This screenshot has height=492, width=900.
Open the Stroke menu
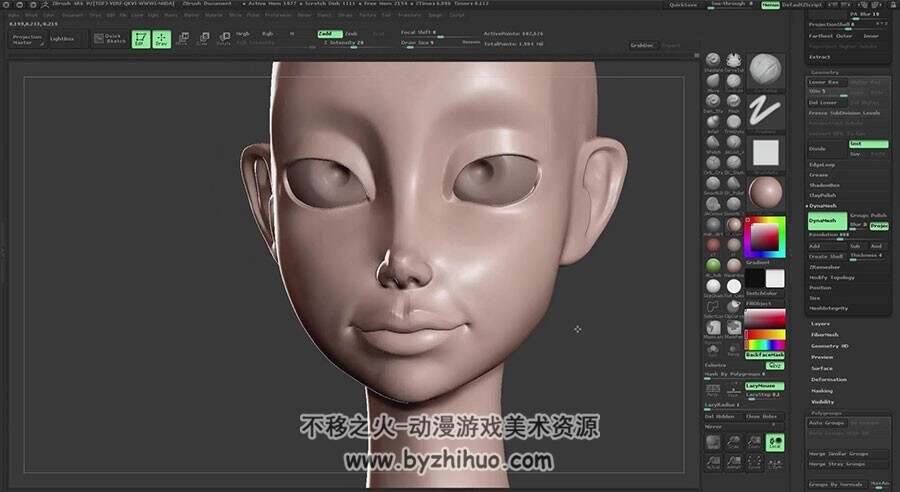point(345,15)
